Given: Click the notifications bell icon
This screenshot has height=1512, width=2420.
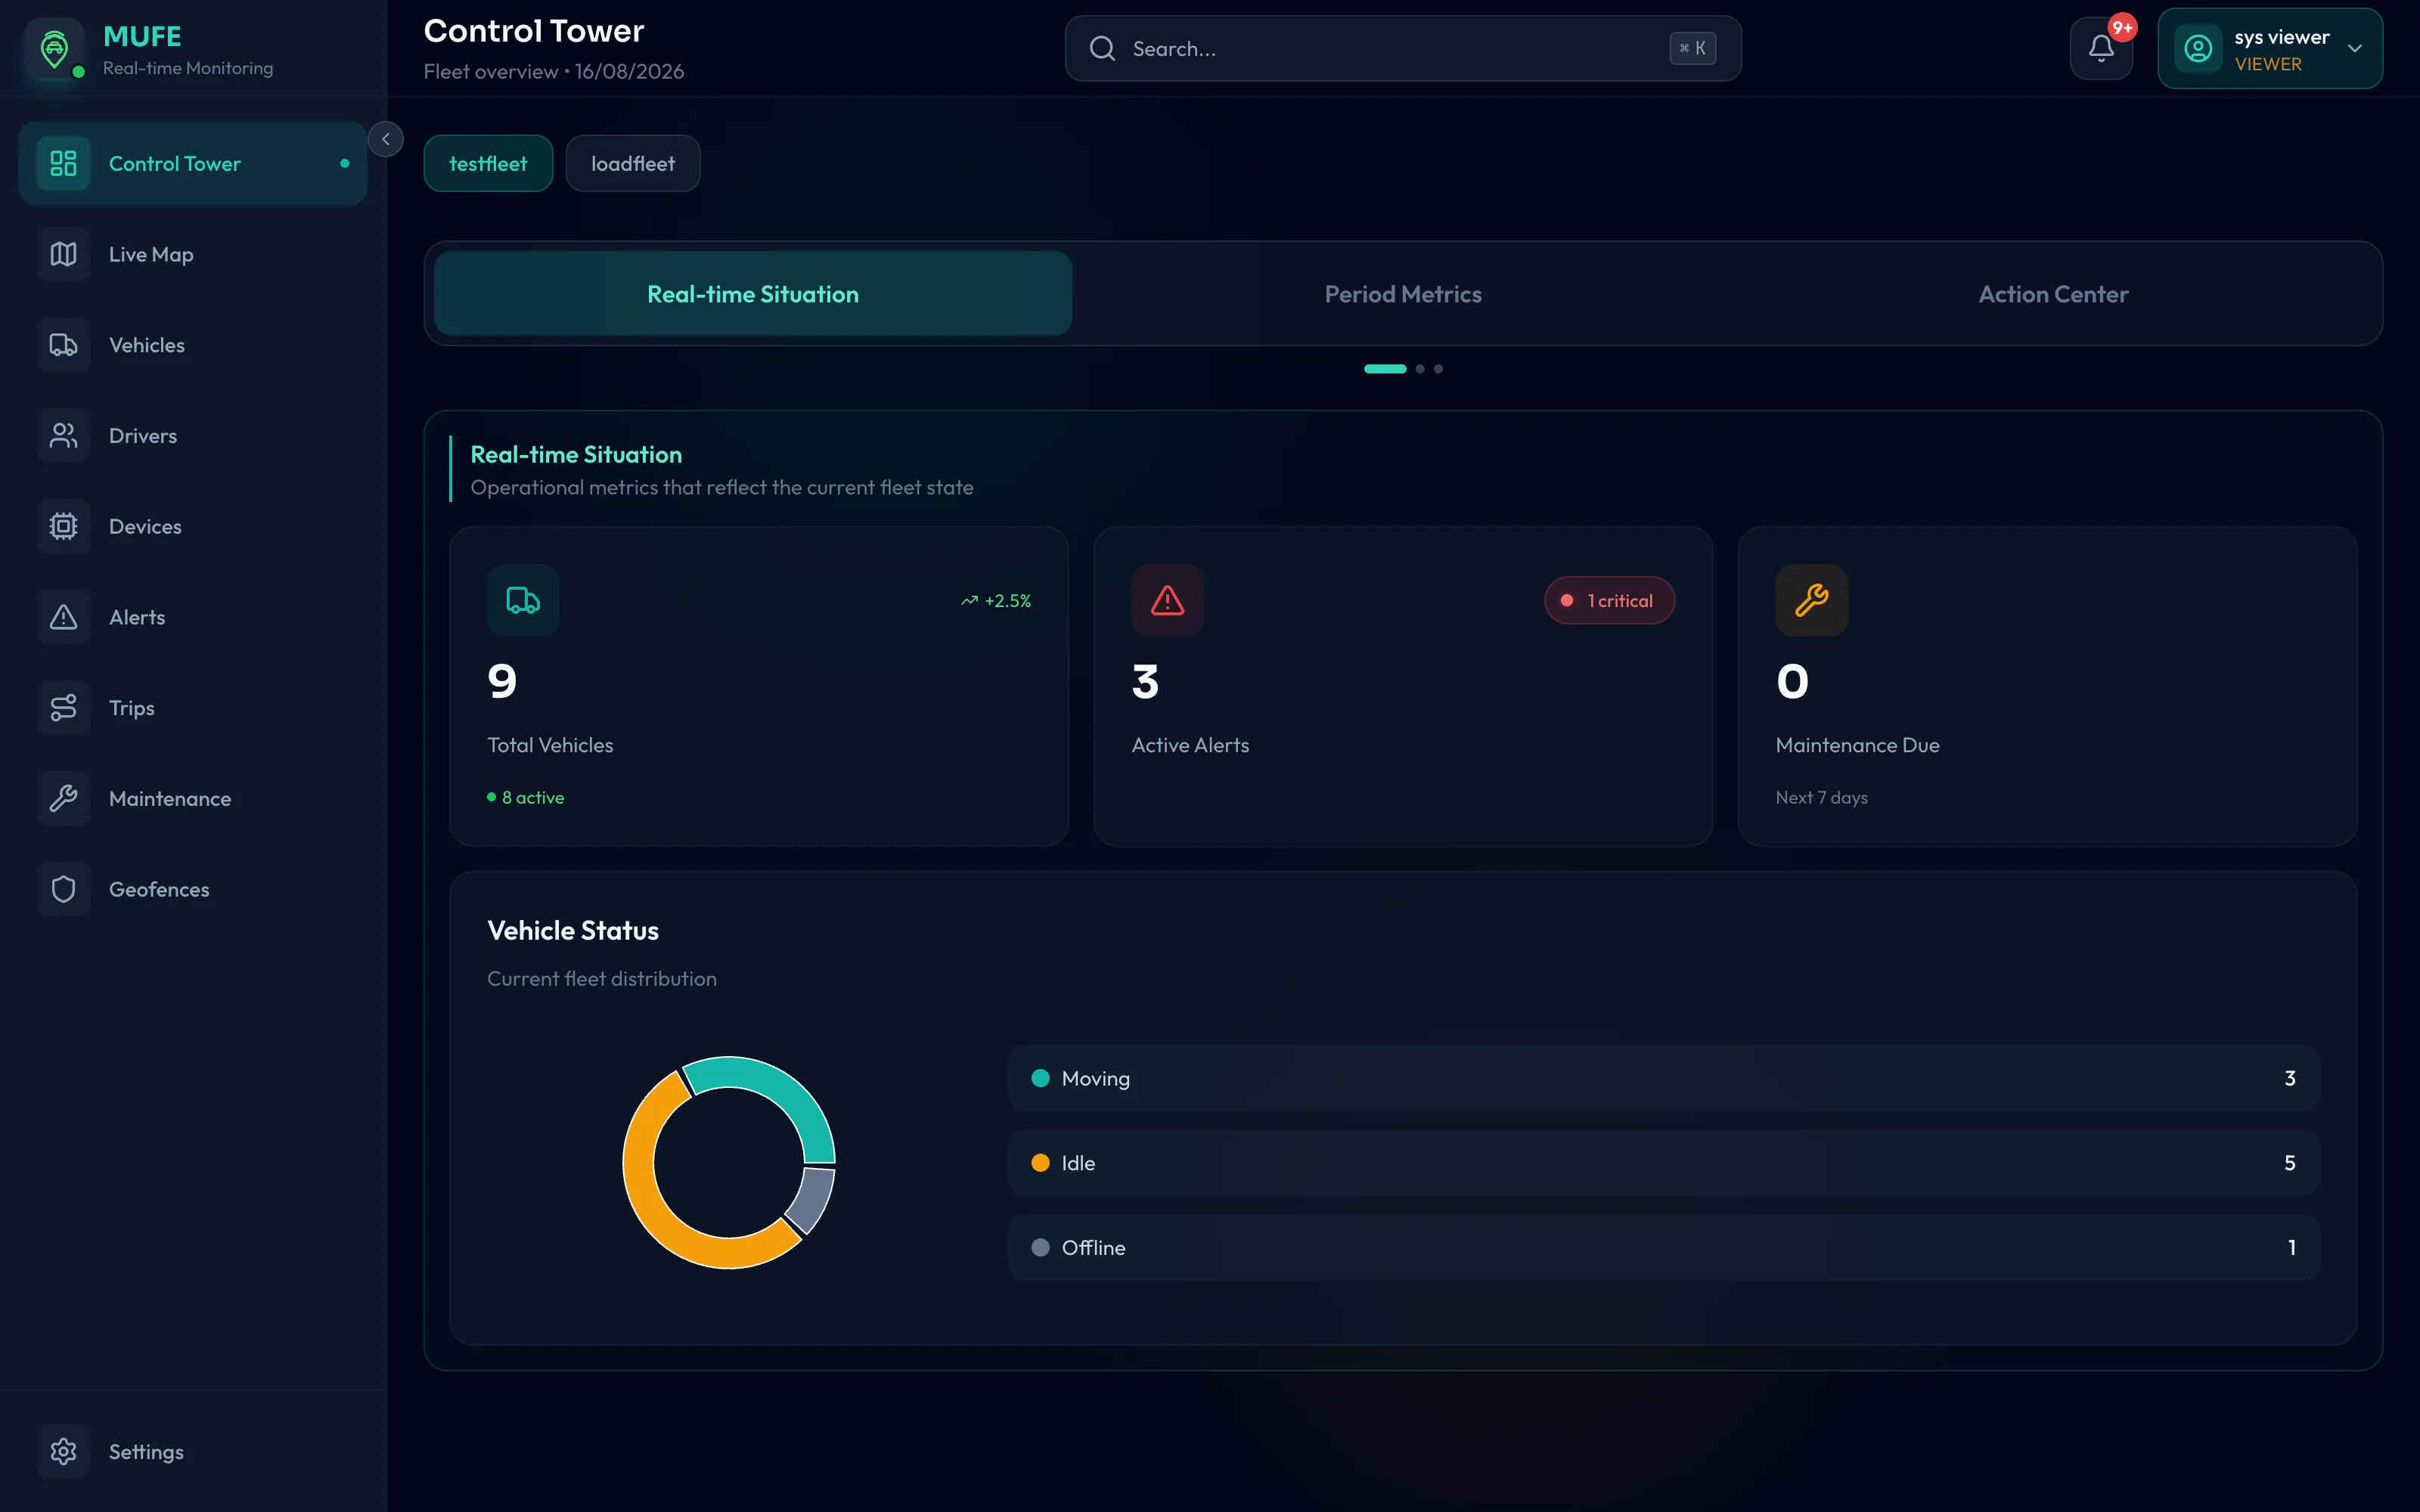Looking at the screenshot, I should [x=2101, y=48].
